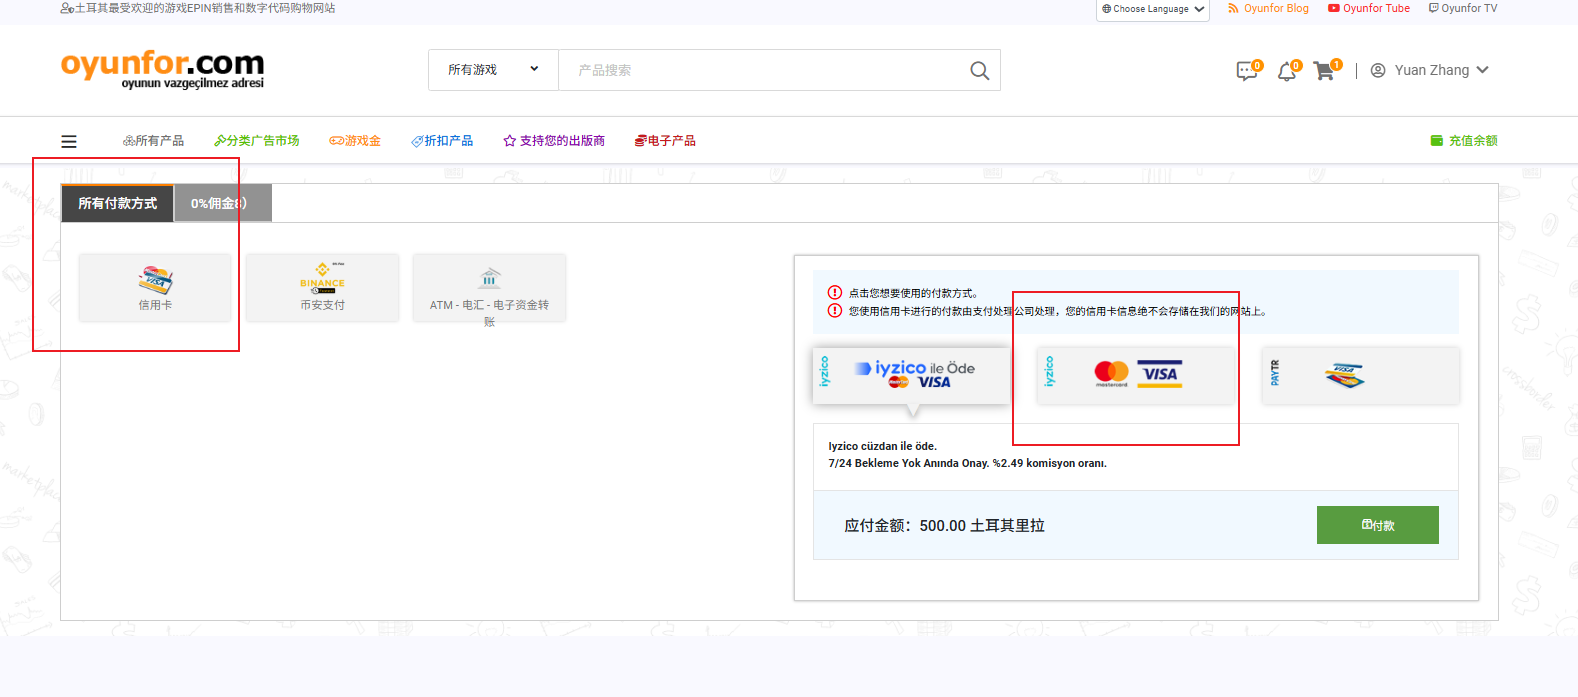Open the Oyunfor Tube link
The width and height of the screenshot is (1578, 697).
[x=1369, y=8]
